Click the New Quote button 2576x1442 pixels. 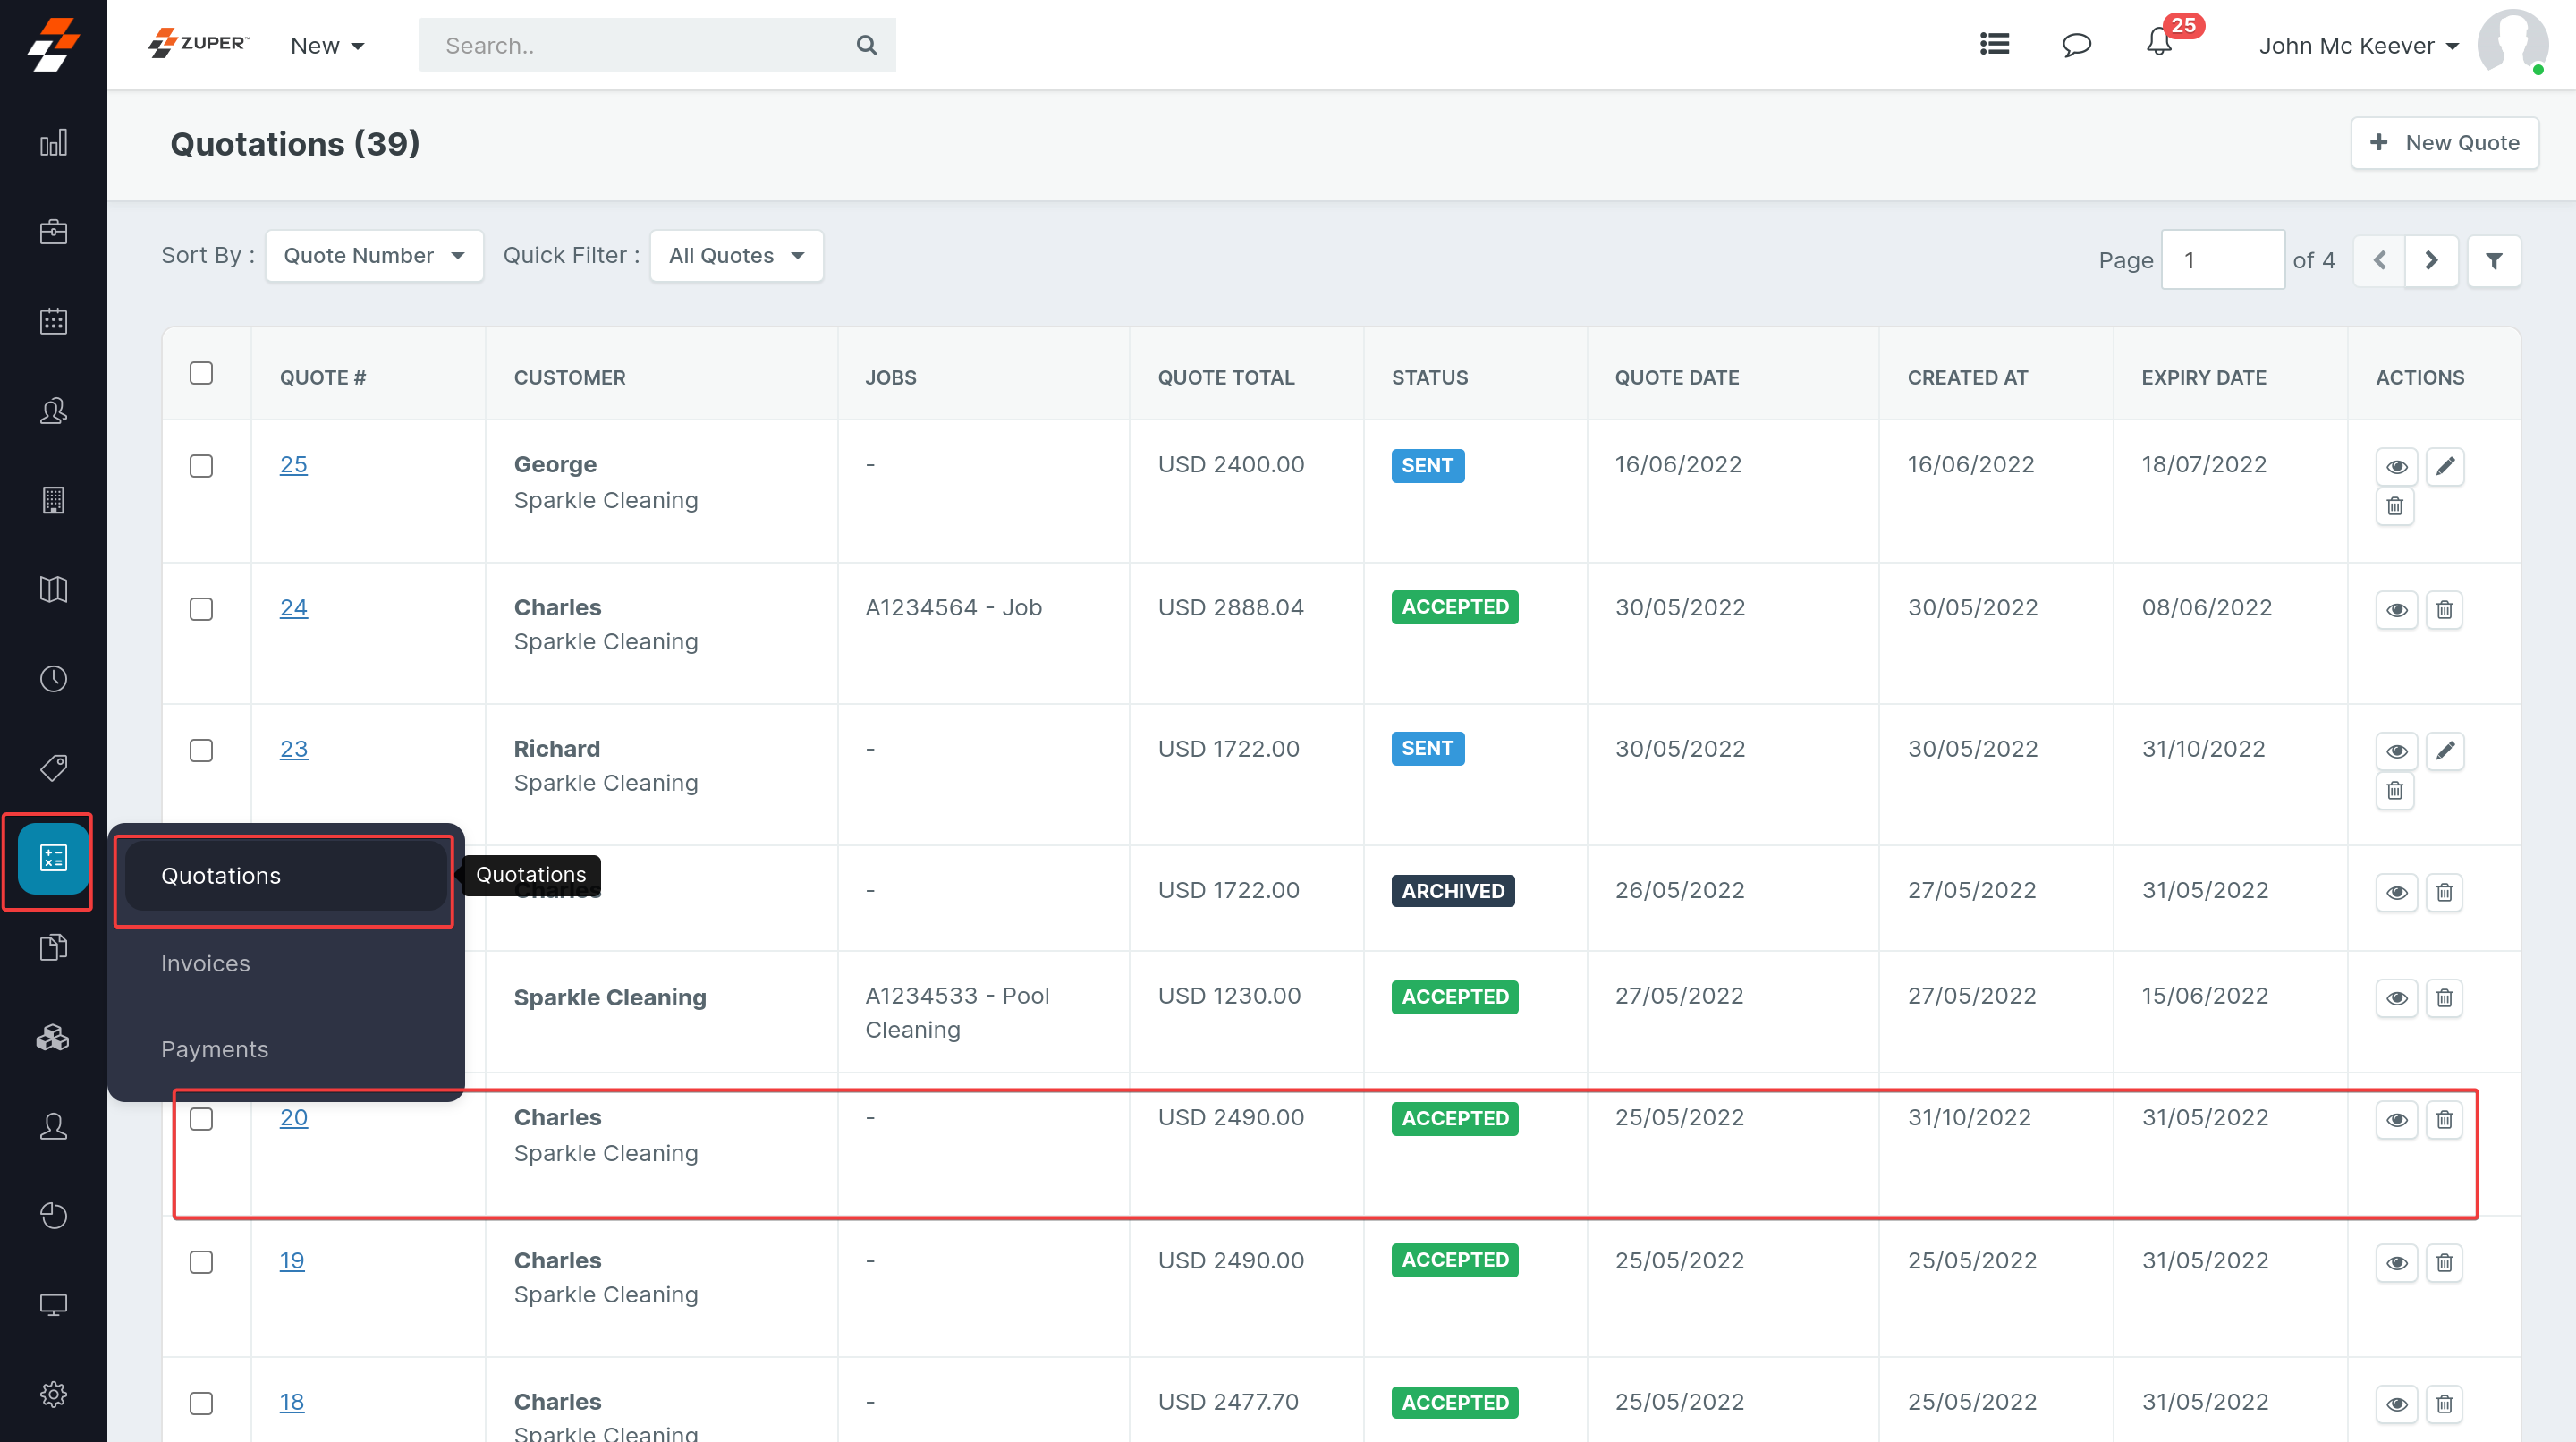[x=2444, y=143]
